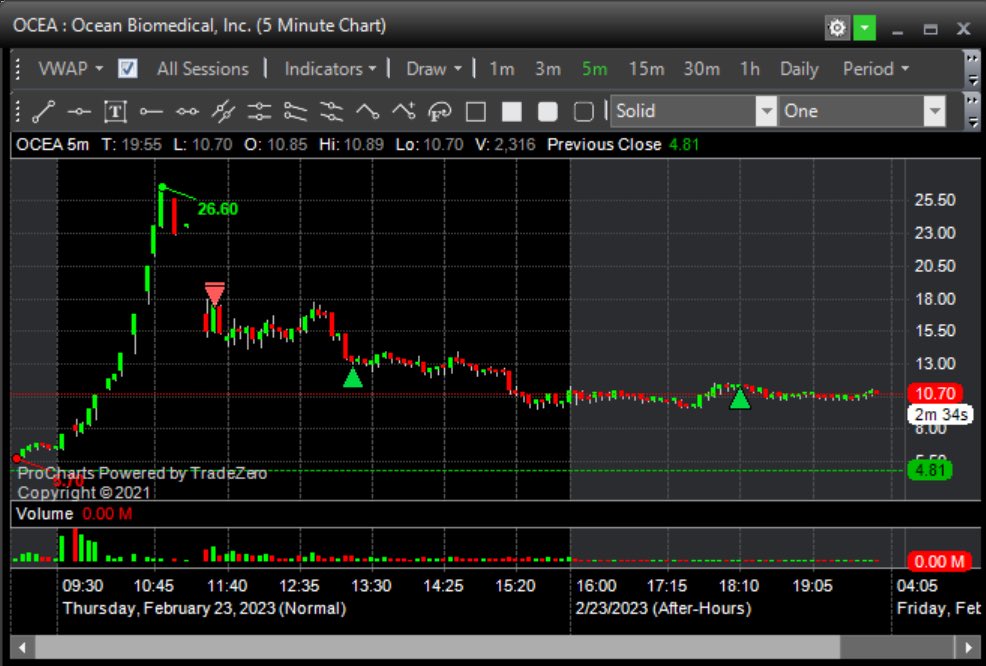
Task: Toggle the rounded filled rectangle tool
Action: (x=547, y=111)
